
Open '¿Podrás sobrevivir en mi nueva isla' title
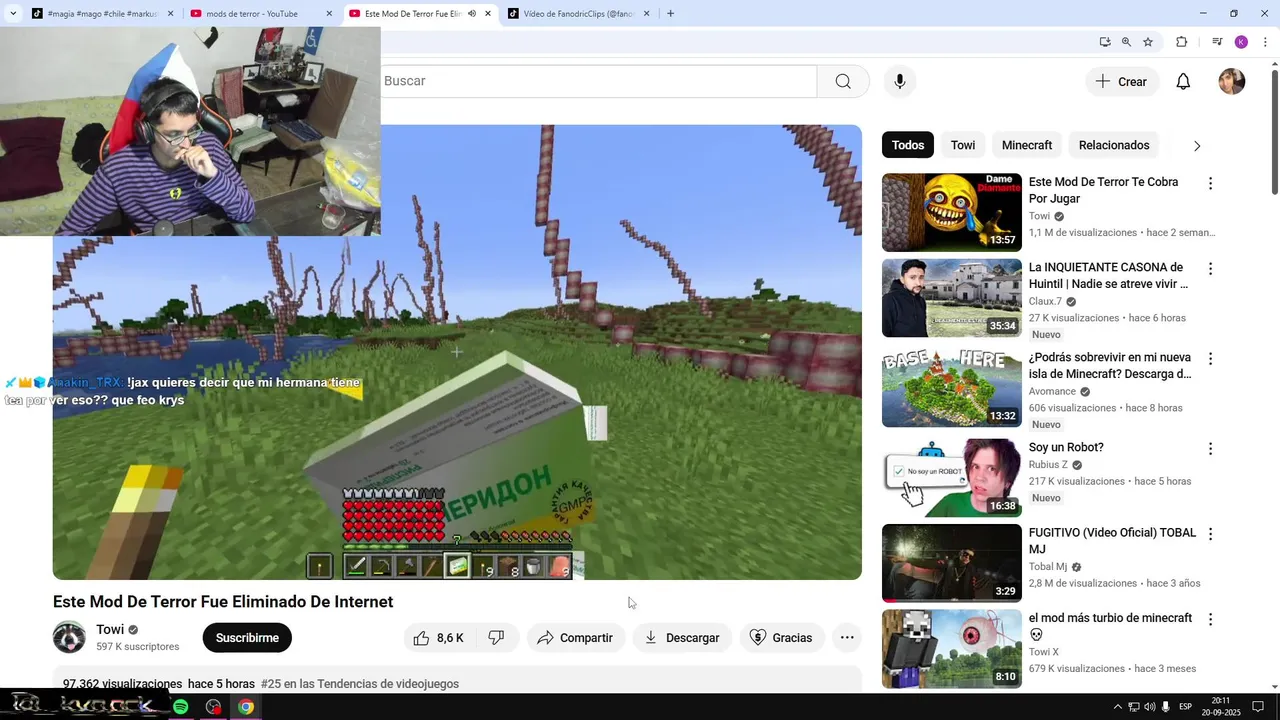tap(1110, 366)
